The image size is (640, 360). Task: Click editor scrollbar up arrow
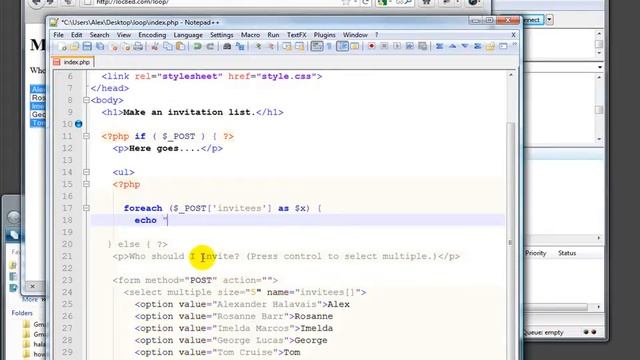coord(511,76)
